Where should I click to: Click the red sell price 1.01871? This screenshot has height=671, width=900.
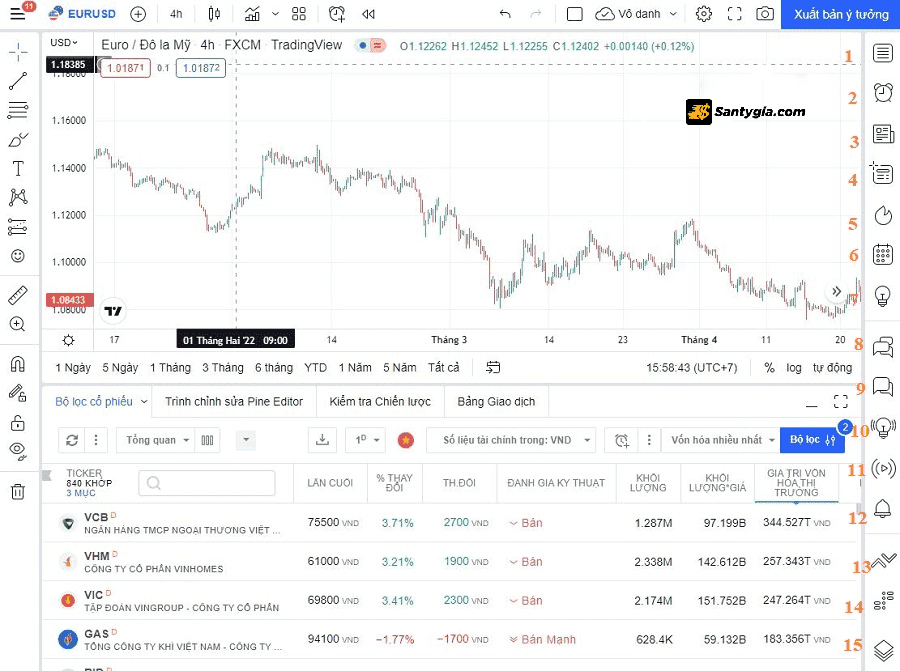pyautogui.click(x=125, y=68)
